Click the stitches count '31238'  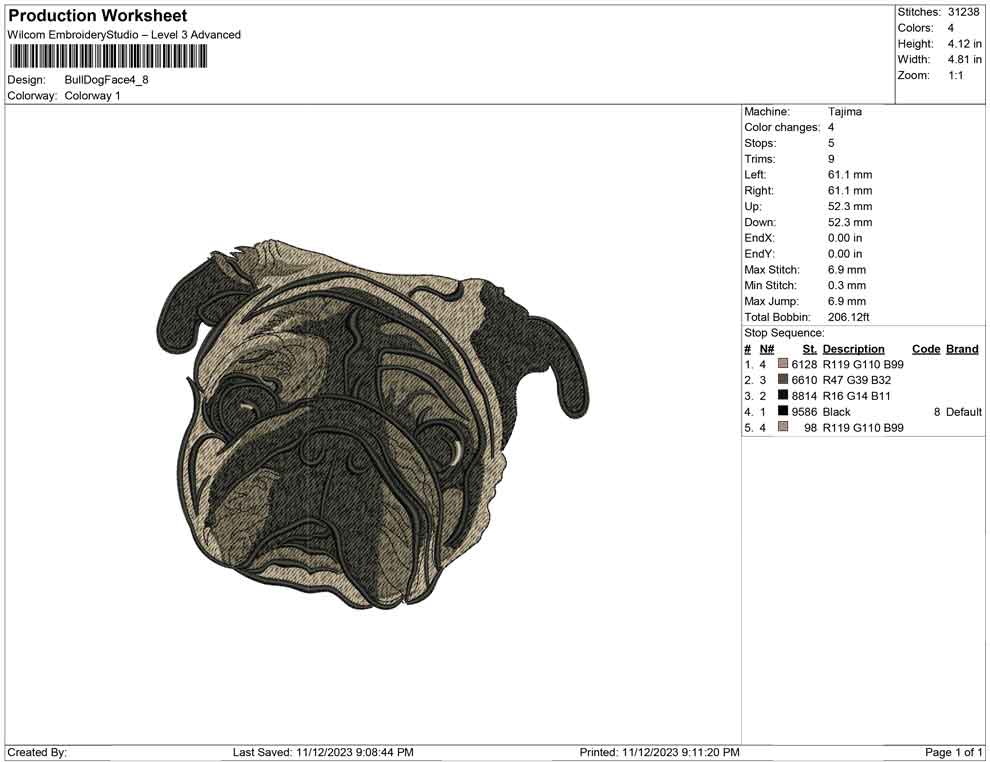coord(963,12)
